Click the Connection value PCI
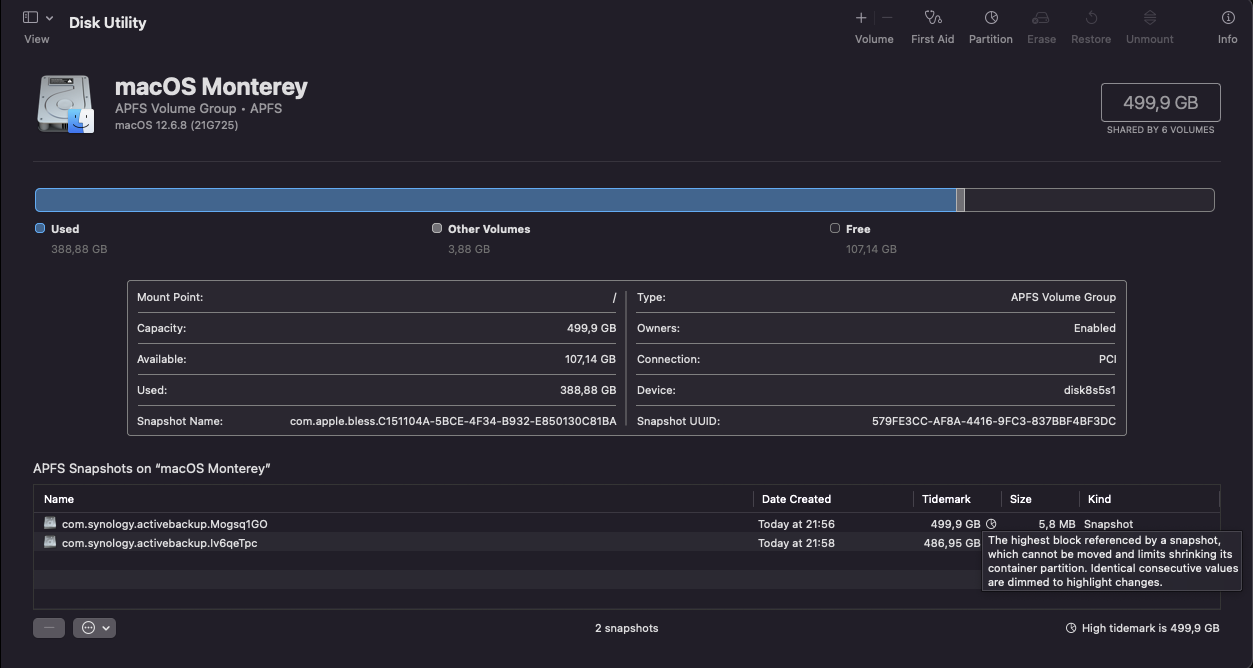 [1107, 359]
